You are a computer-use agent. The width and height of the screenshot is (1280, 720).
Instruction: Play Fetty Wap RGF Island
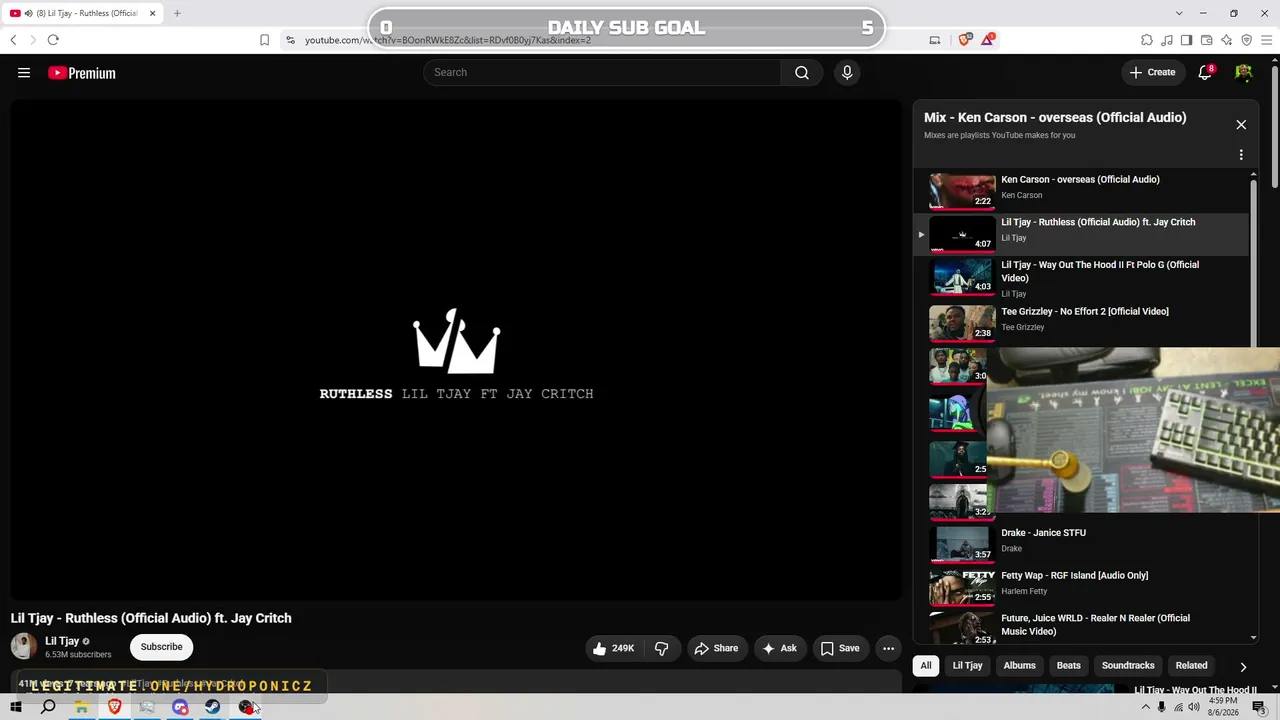tap(1081, 585)
